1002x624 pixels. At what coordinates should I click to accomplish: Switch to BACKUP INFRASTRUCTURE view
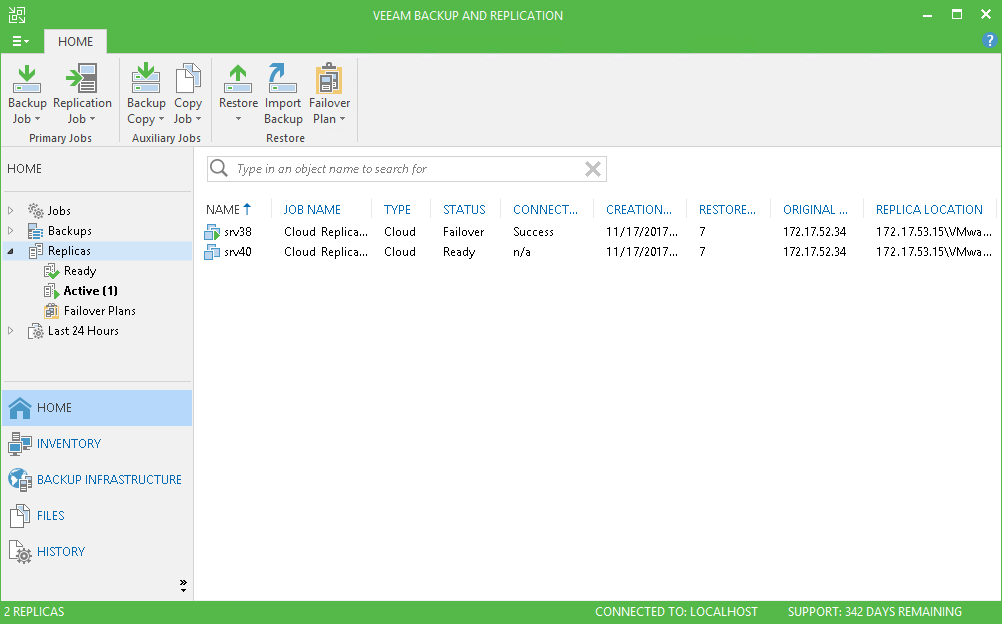point(97,480)
